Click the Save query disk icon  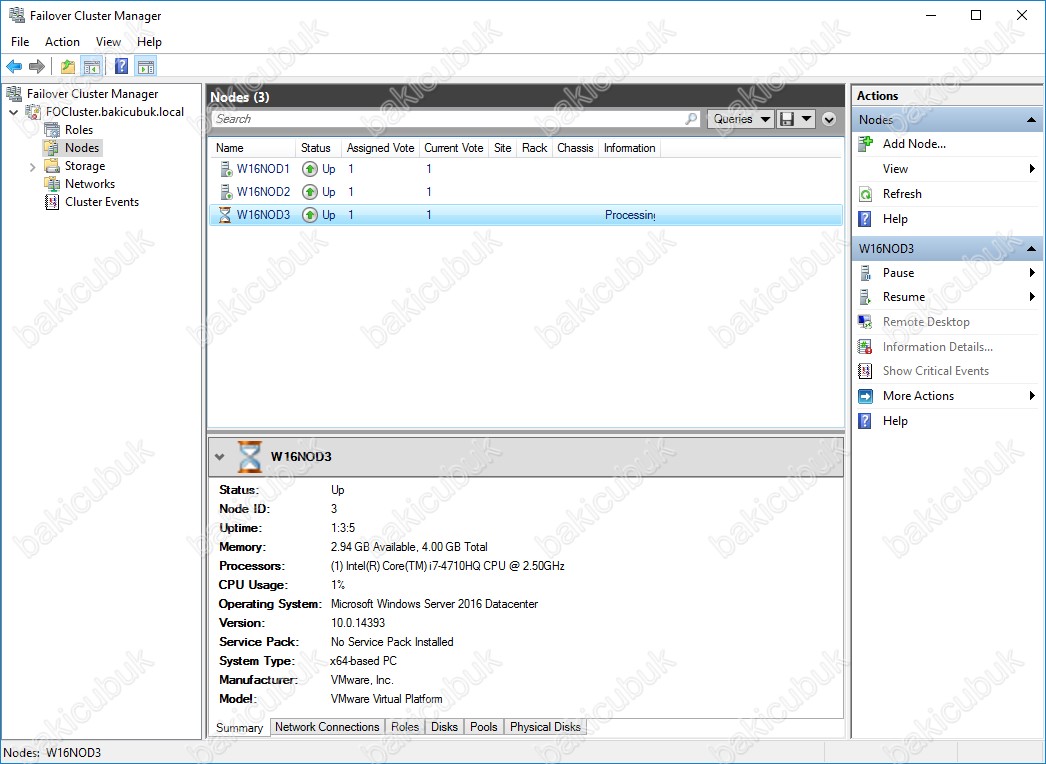tap(787, 119)
